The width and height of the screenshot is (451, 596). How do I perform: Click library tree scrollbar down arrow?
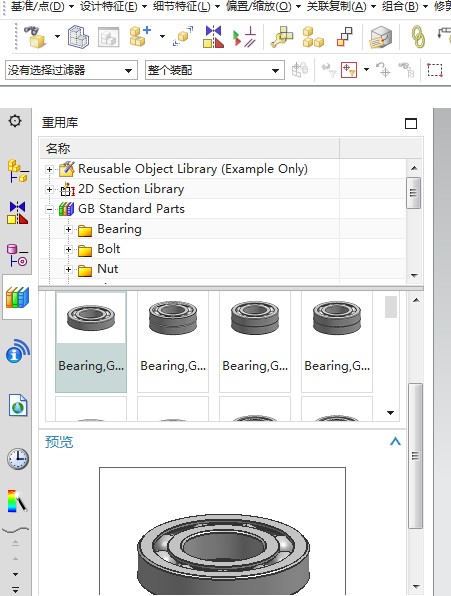pyautogui.click(x=414, y=275)
